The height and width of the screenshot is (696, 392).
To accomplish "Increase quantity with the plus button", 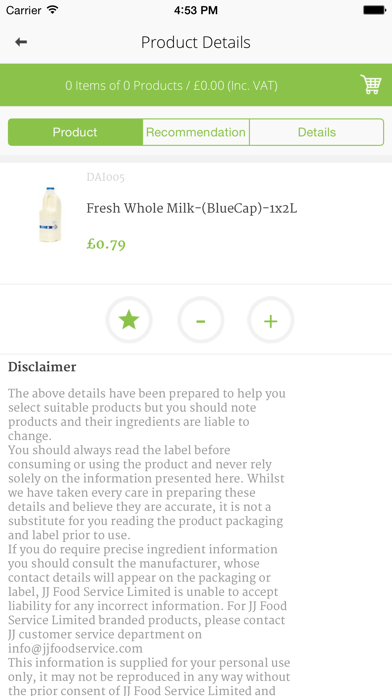I will pos(271,320).
